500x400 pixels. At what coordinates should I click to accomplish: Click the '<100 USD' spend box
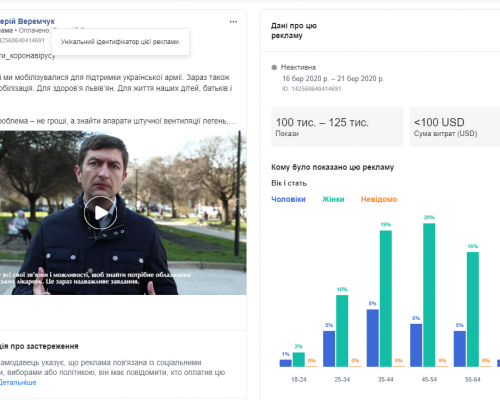(455, 127)
